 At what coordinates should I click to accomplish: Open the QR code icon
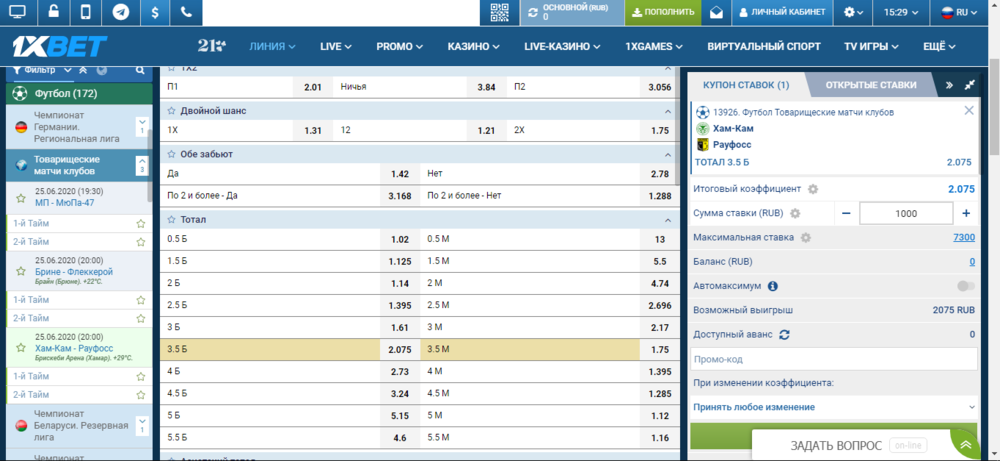(501, 12)
